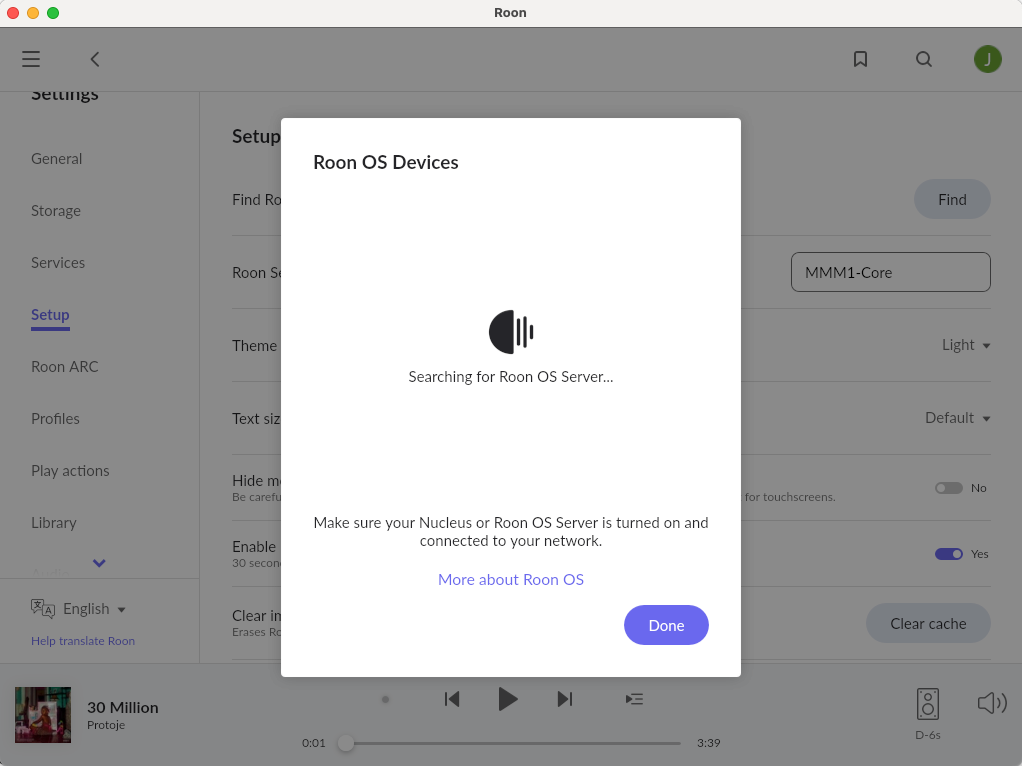The image size is (1022, 766).
Task: Open Services settings section
Action: pyautogui.click(x=58, y=263)
